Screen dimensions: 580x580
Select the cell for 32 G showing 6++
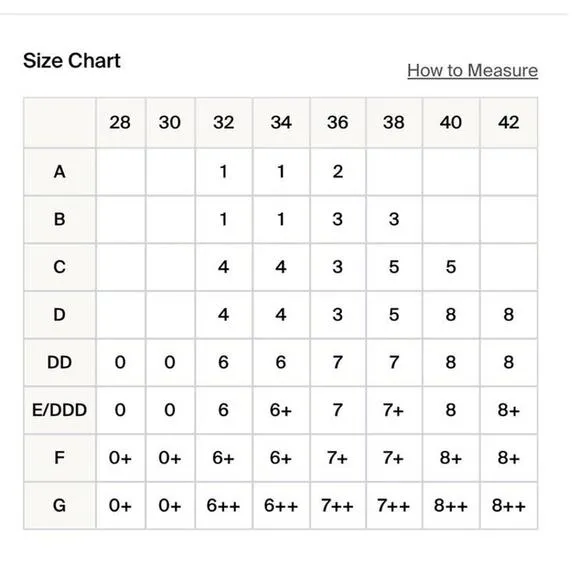click(224, 505)
